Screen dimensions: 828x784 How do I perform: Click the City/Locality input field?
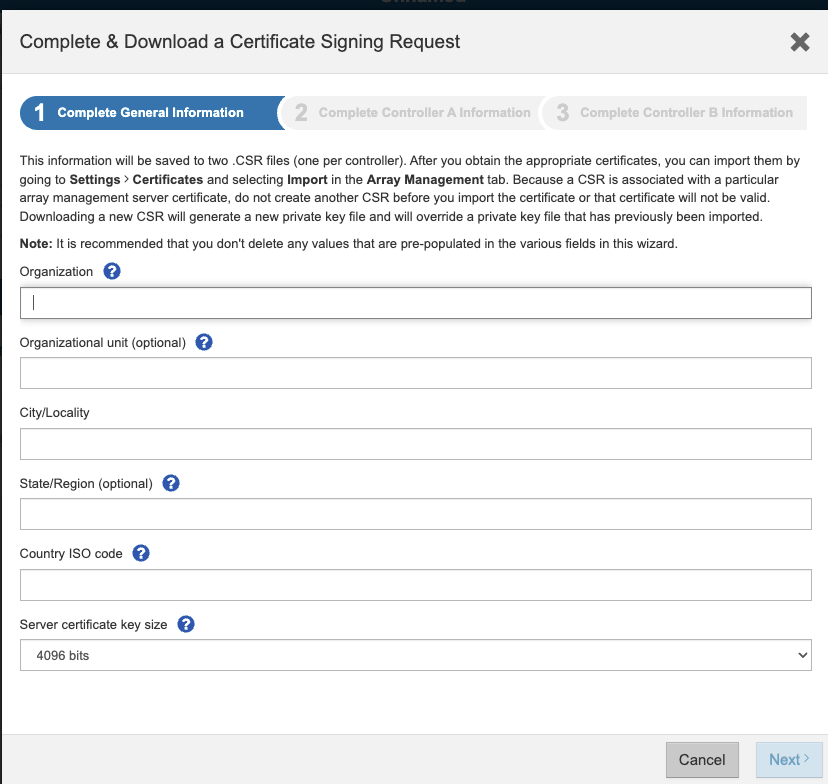415,444
